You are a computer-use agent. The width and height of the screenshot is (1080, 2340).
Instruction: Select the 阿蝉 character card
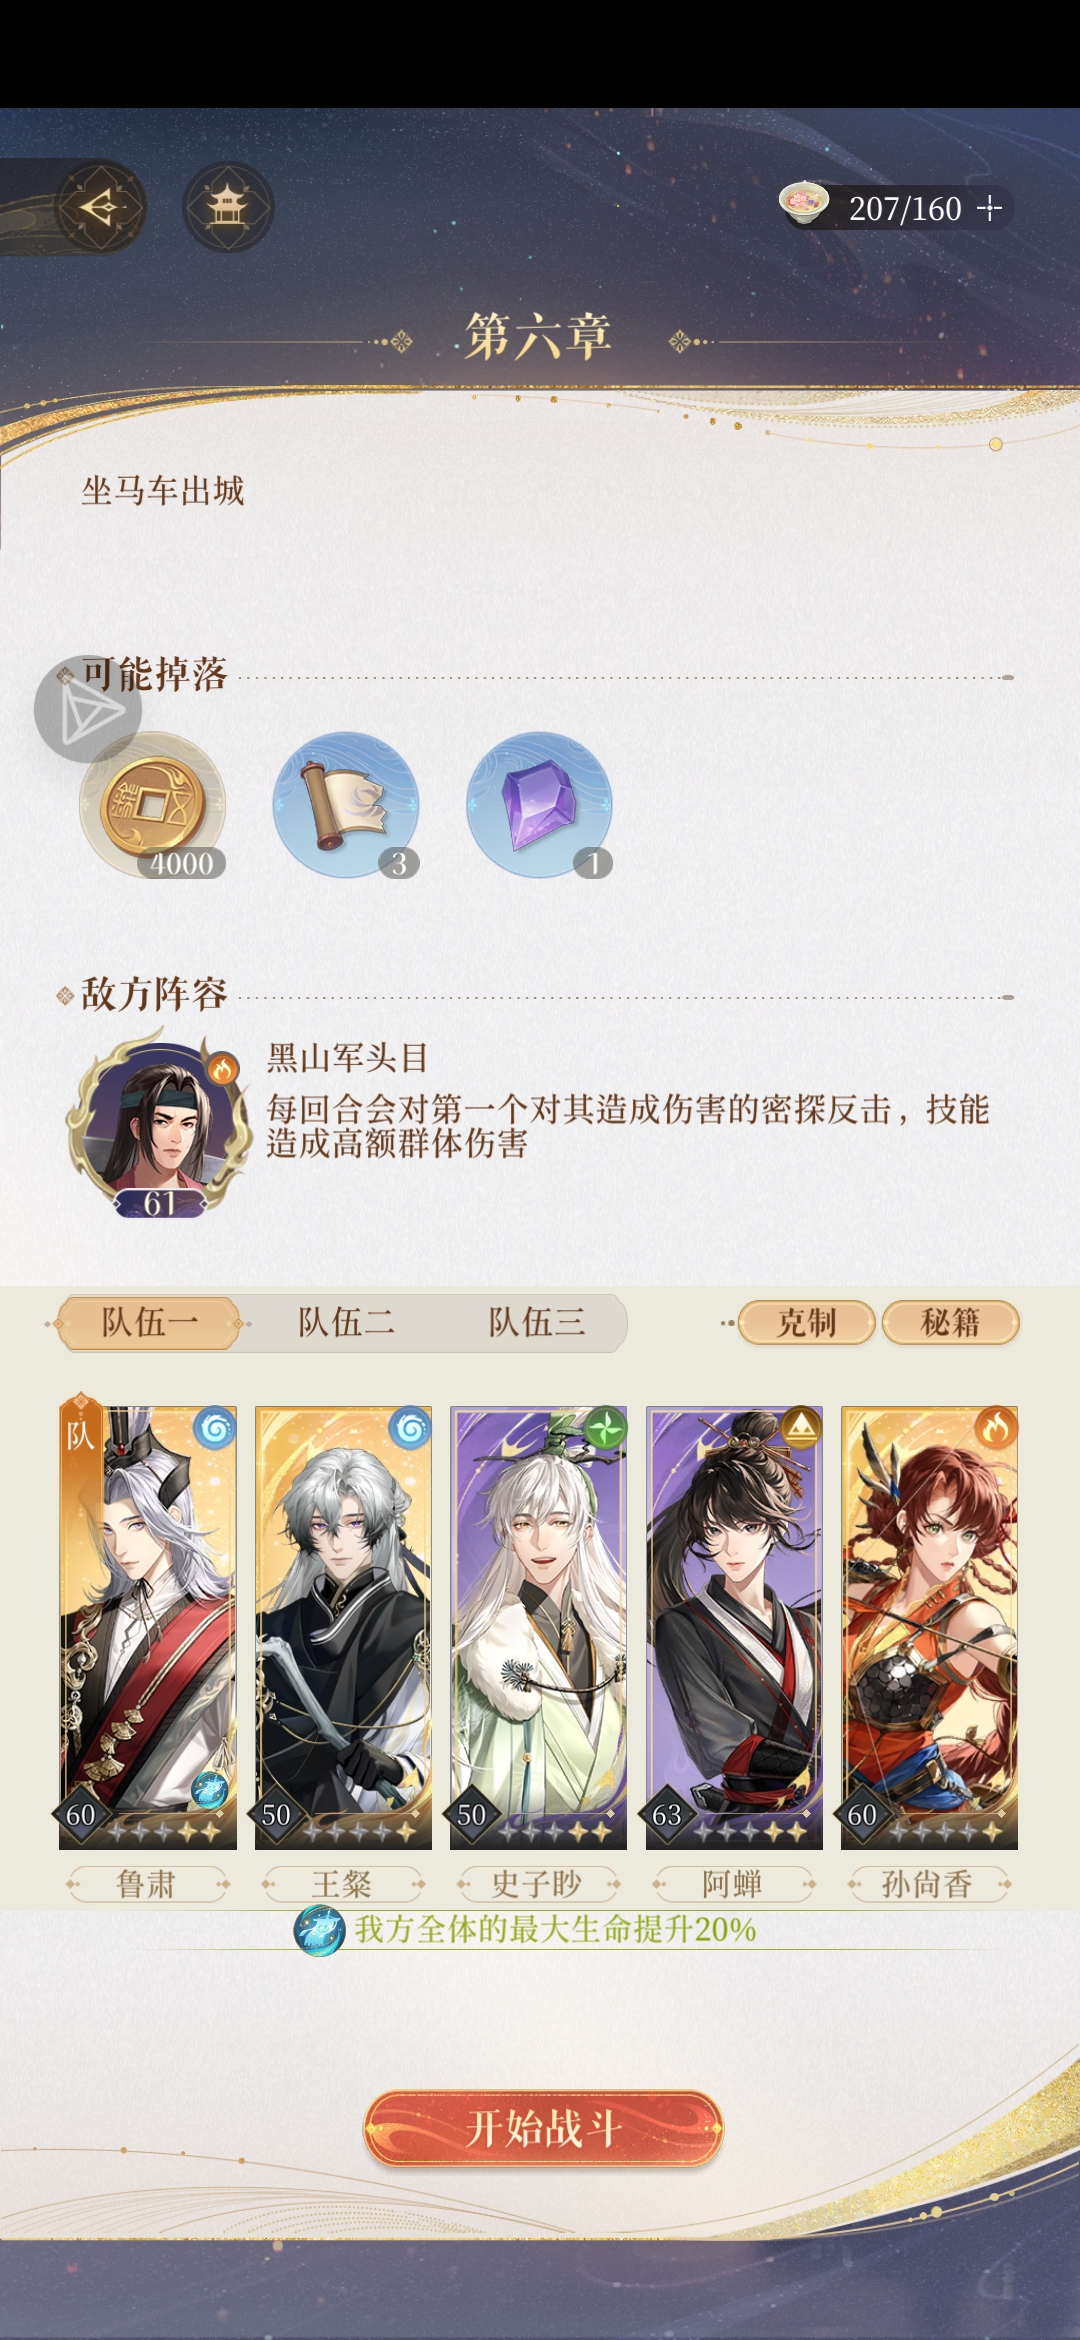[x=734, y=1627]
